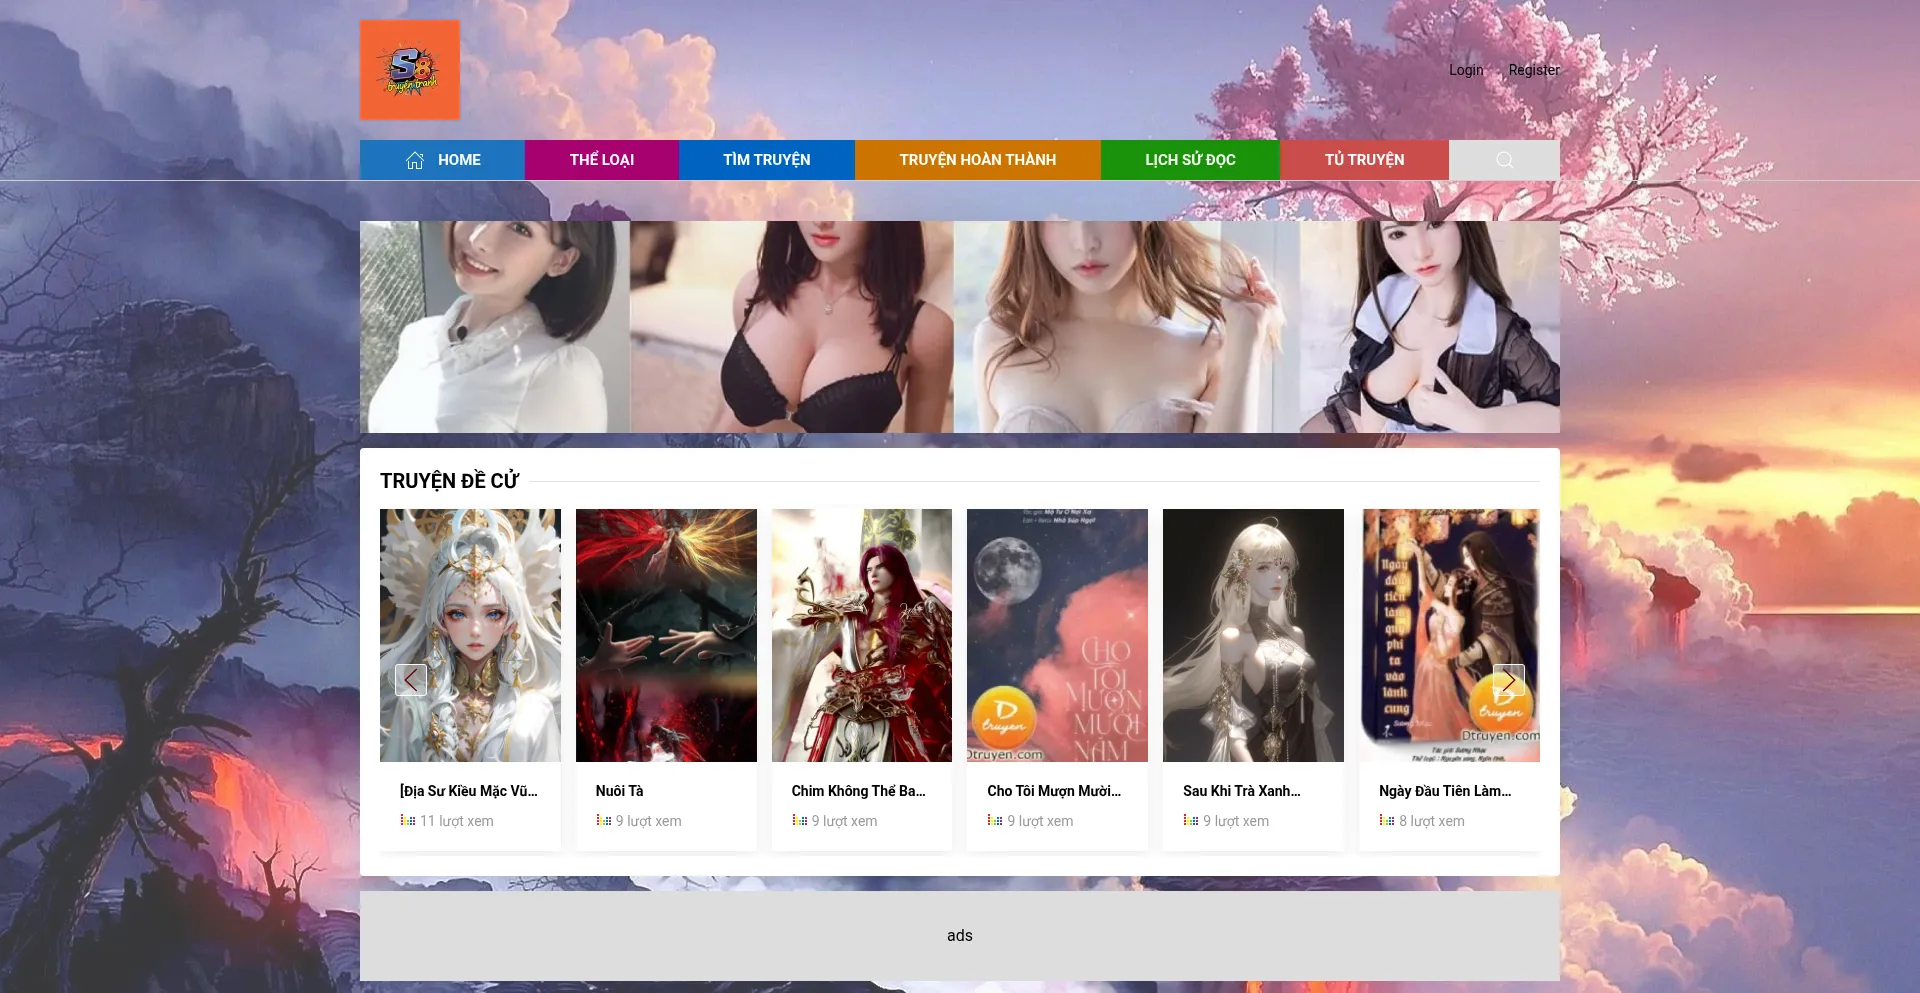Click view-count icon beside 8 lượt xem

coord(1387,820)
